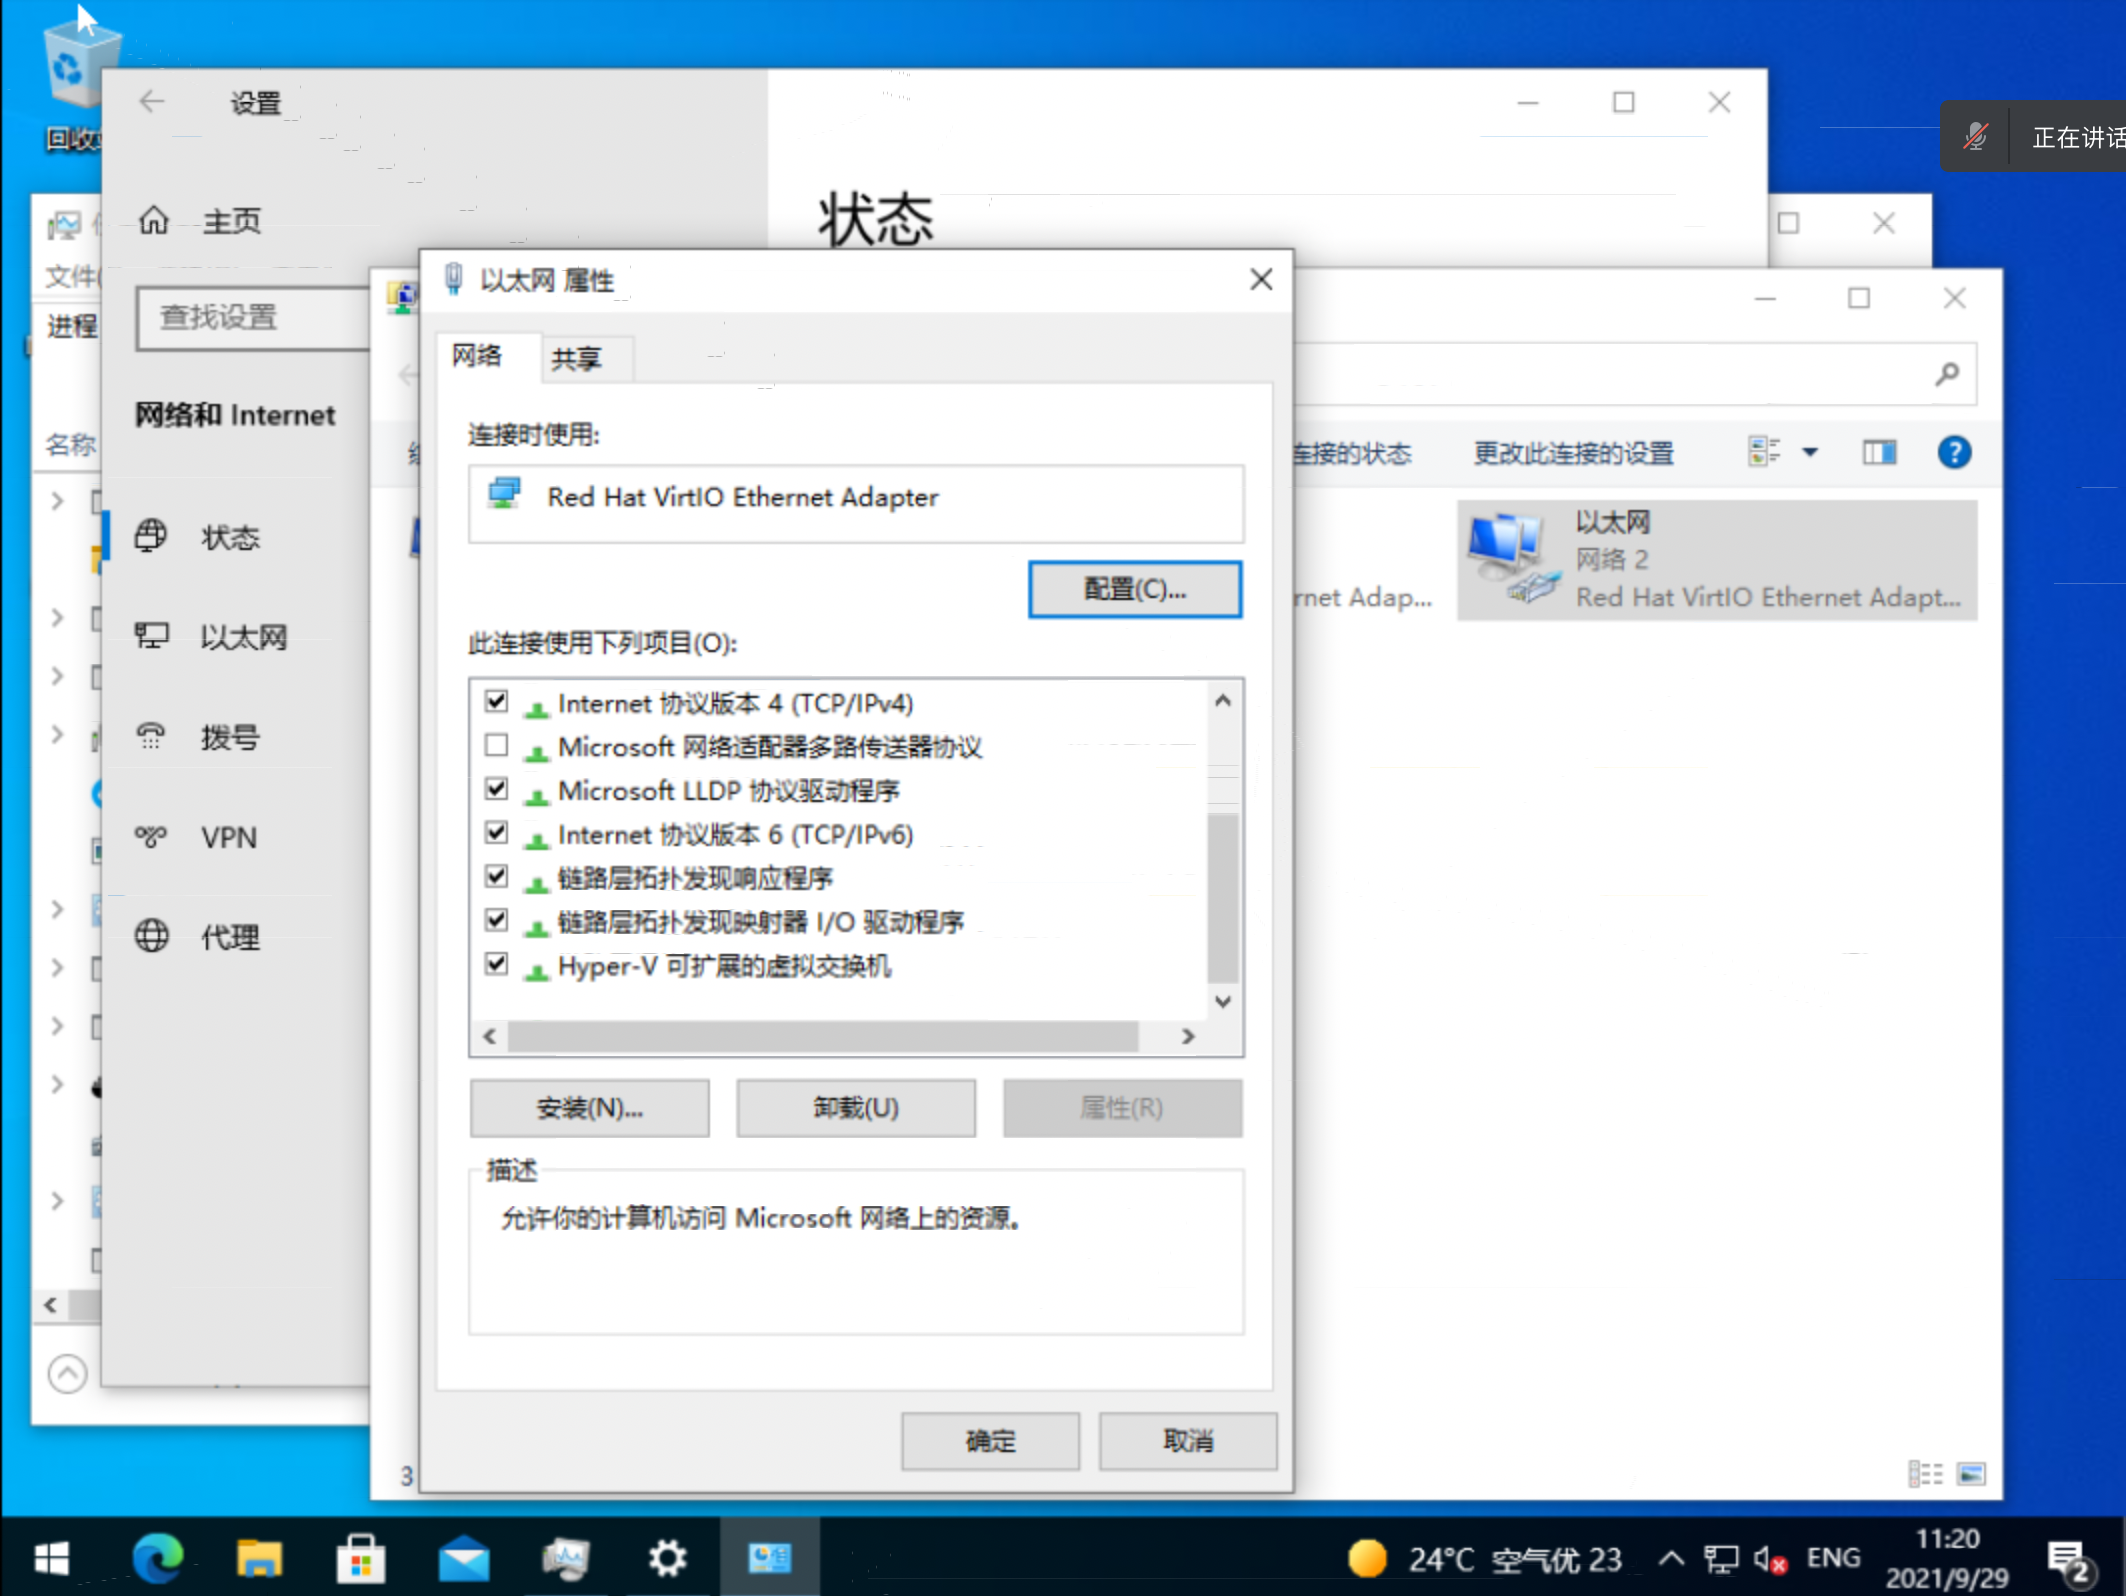Switch to the 共享 tab
Screen dimensions: 2126x1596
tap(577, 359)
